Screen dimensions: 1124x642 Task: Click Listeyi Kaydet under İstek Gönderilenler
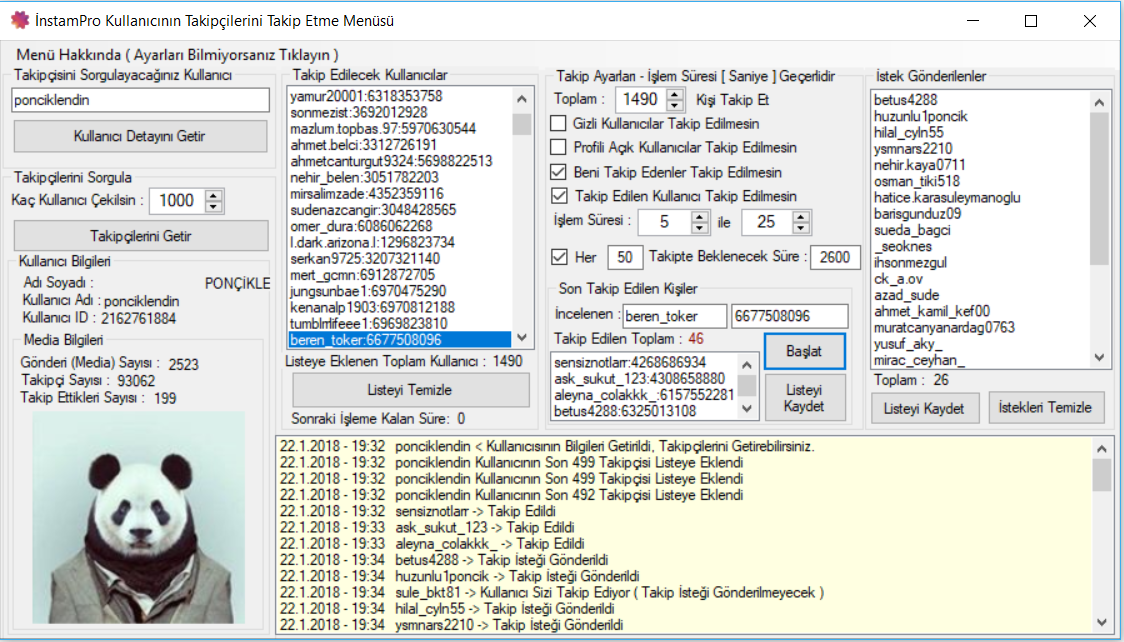point(925,408)
